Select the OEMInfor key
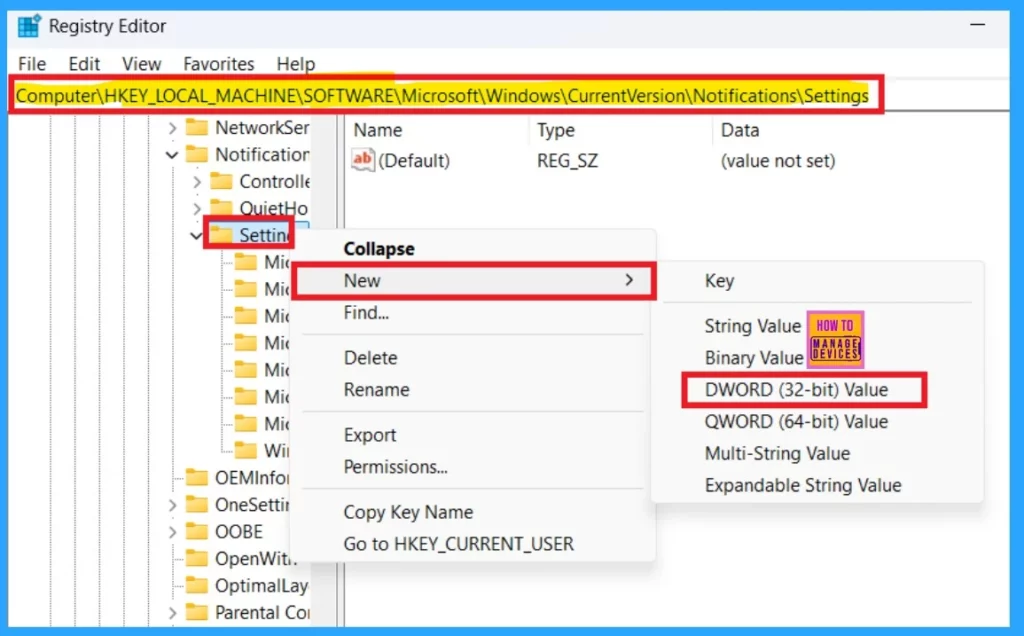The width and height of the screenshot is (1024, 636). [x=252, y=478]
